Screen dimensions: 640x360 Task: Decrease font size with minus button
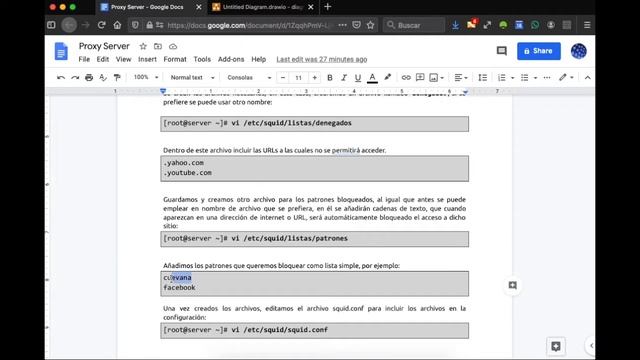point(283,78)
